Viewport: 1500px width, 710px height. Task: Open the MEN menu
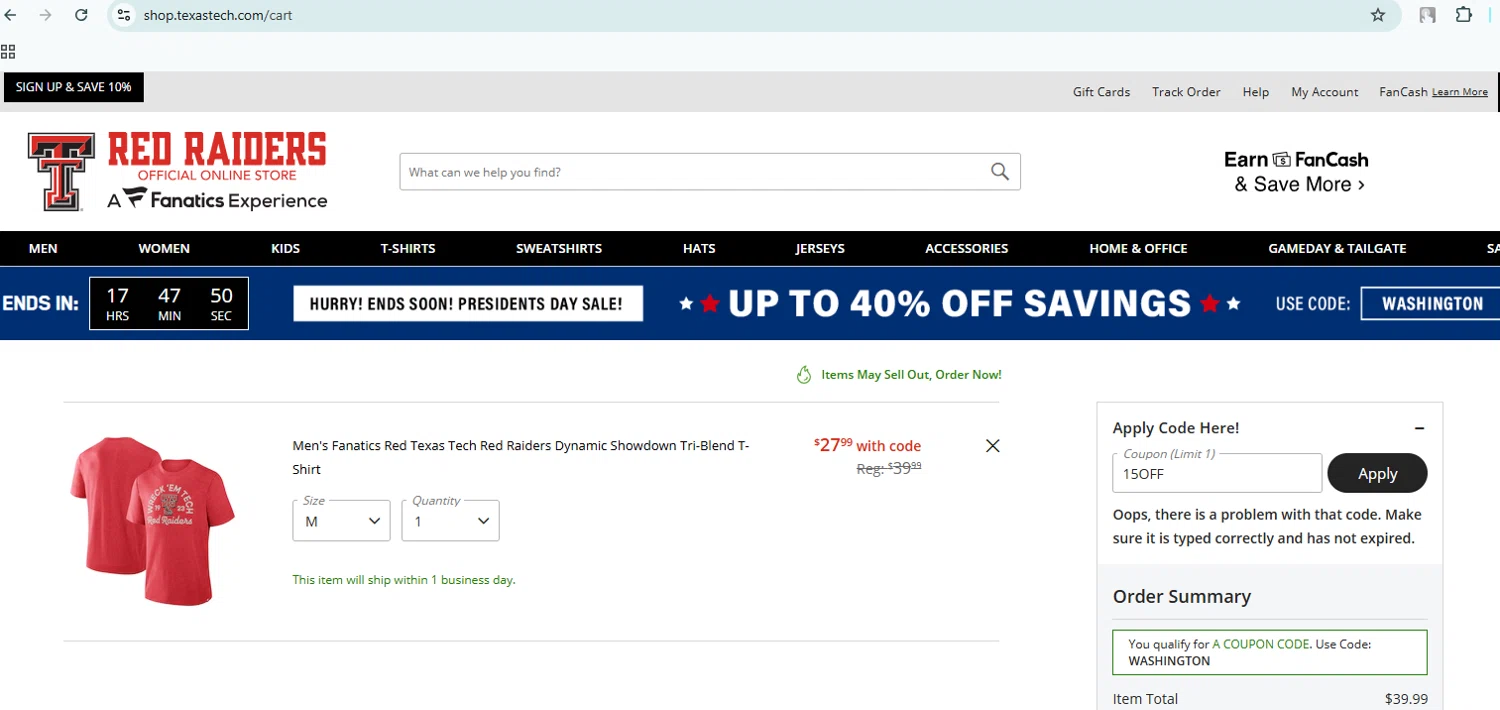pos(43,248)
